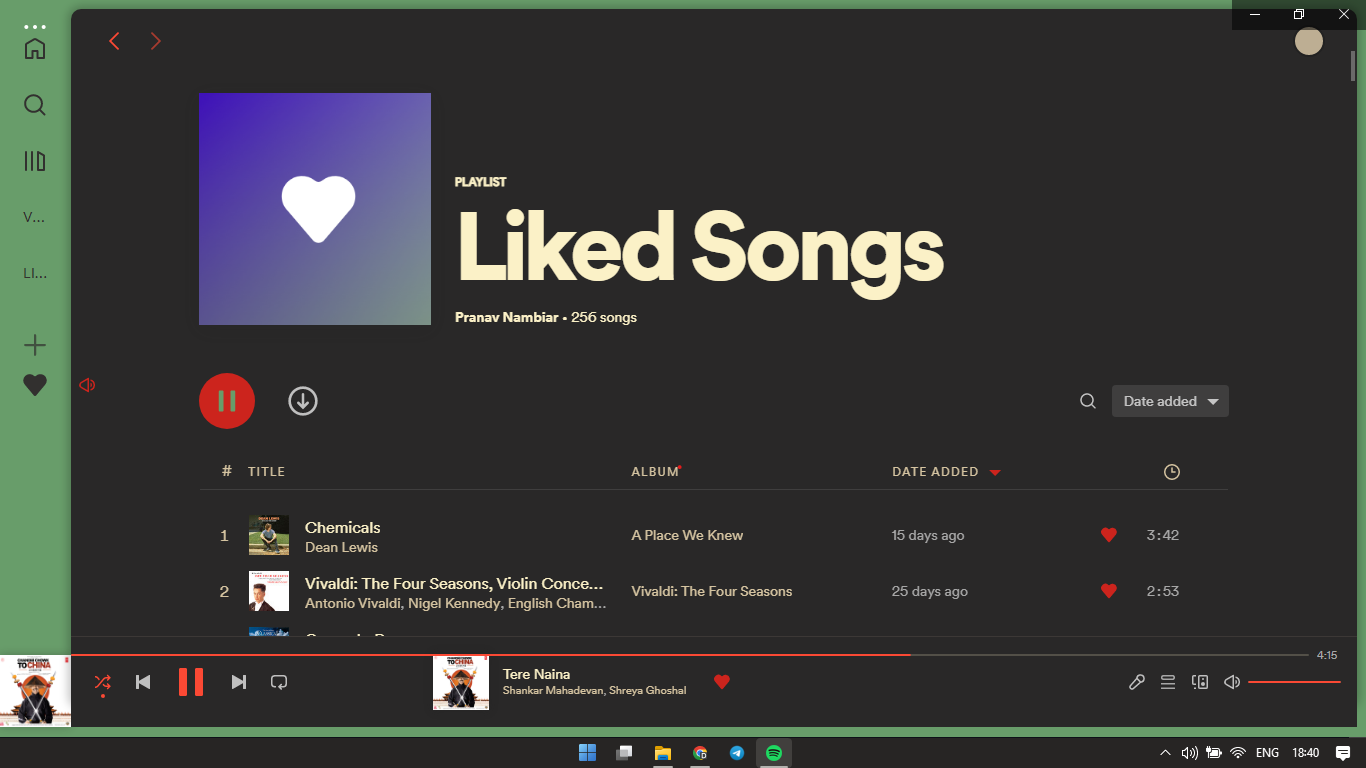This screenshot has height=768, width=1366.
Task: Open the search field within the playlist
Action: [1087, 400]
